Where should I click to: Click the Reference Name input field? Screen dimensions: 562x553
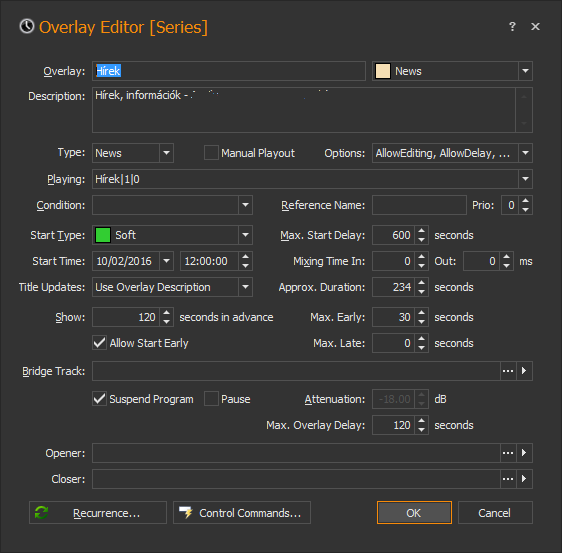tap(419, 205)
